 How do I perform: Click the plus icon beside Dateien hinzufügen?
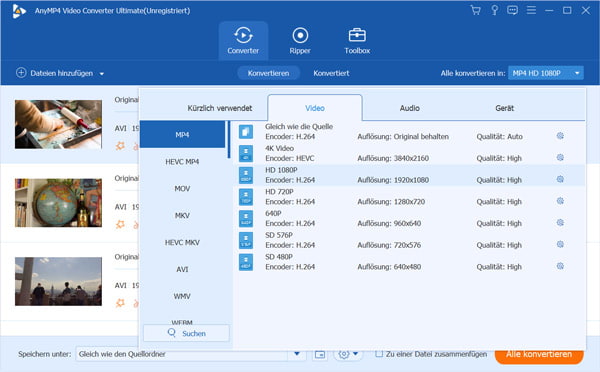point(21,73)
